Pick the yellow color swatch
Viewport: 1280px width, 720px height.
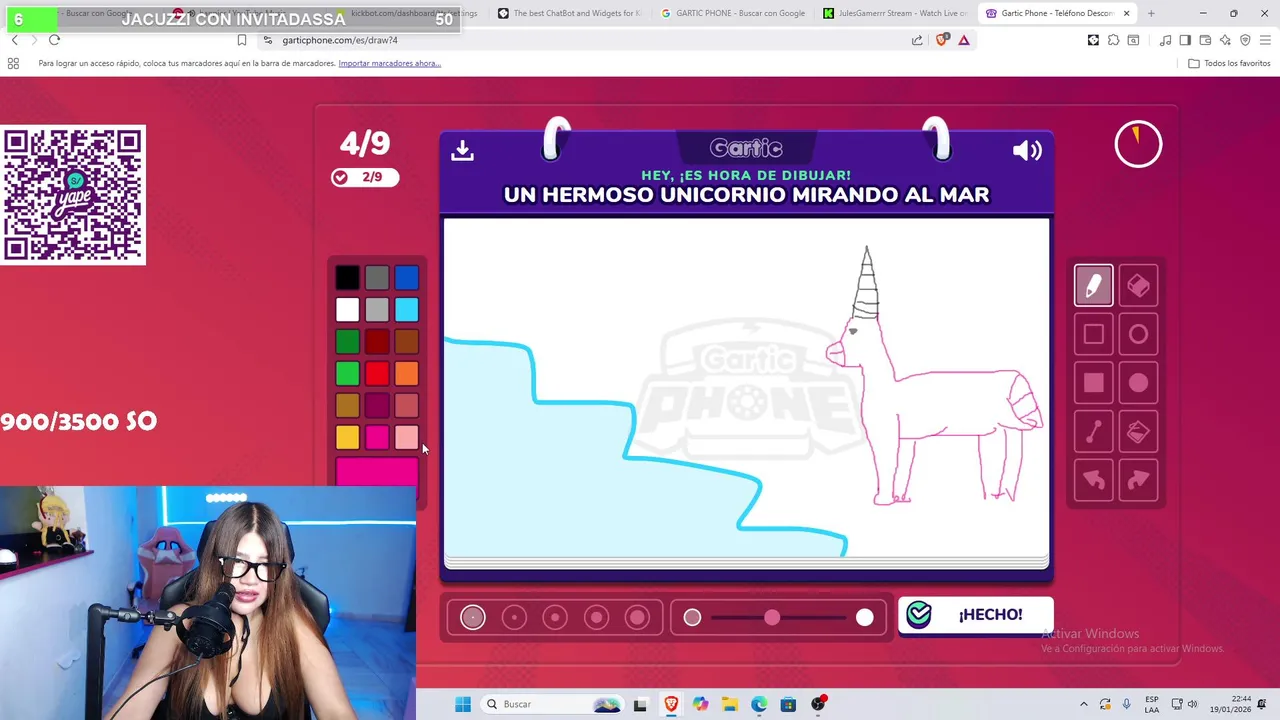347,437
